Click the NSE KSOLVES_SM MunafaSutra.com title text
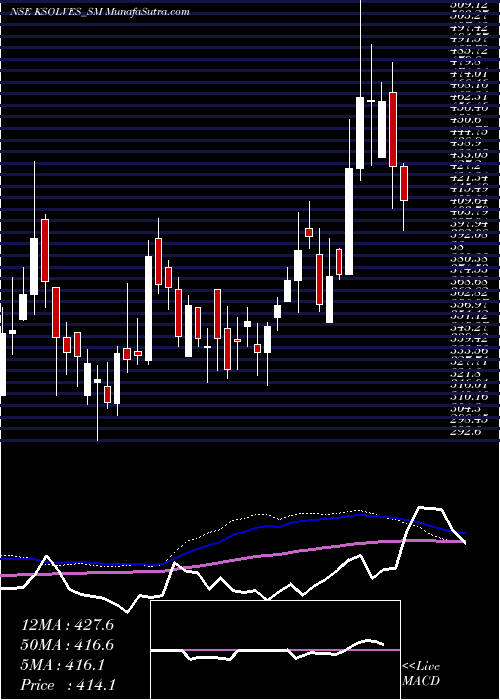Viewport: 500px width, 700px height. point(100,12)
